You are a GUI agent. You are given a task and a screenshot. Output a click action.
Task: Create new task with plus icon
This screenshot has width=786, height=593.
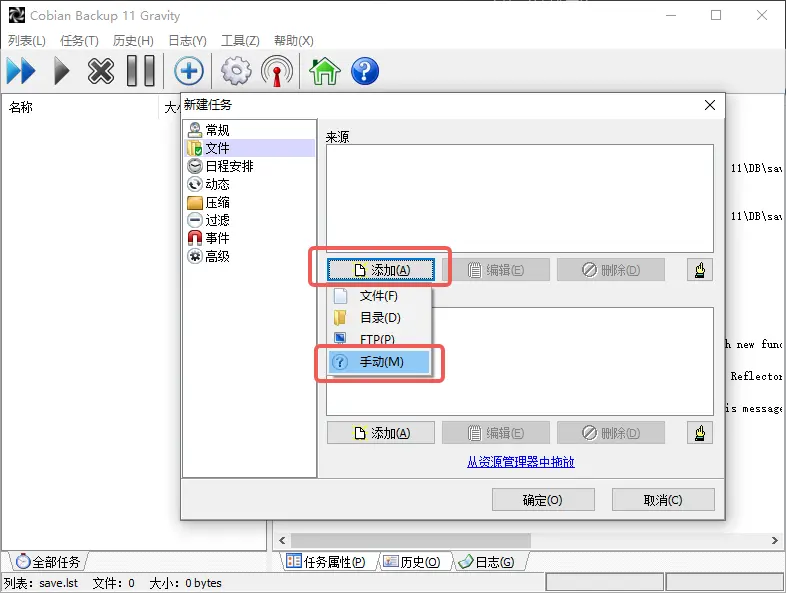(188, 71)
